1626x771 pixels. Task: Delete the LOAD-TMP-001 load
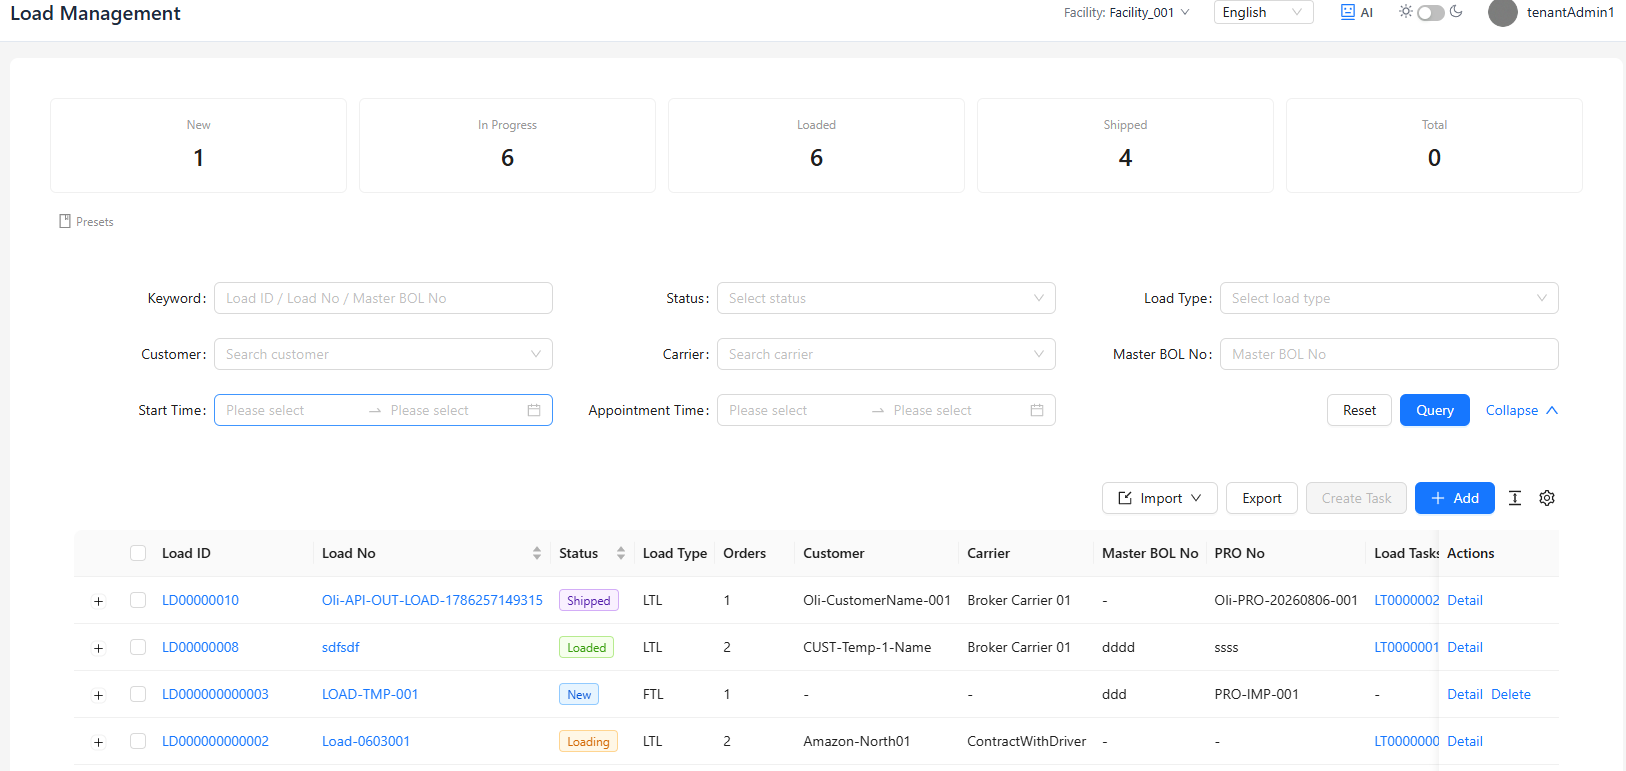click(x=1511, y=694)
